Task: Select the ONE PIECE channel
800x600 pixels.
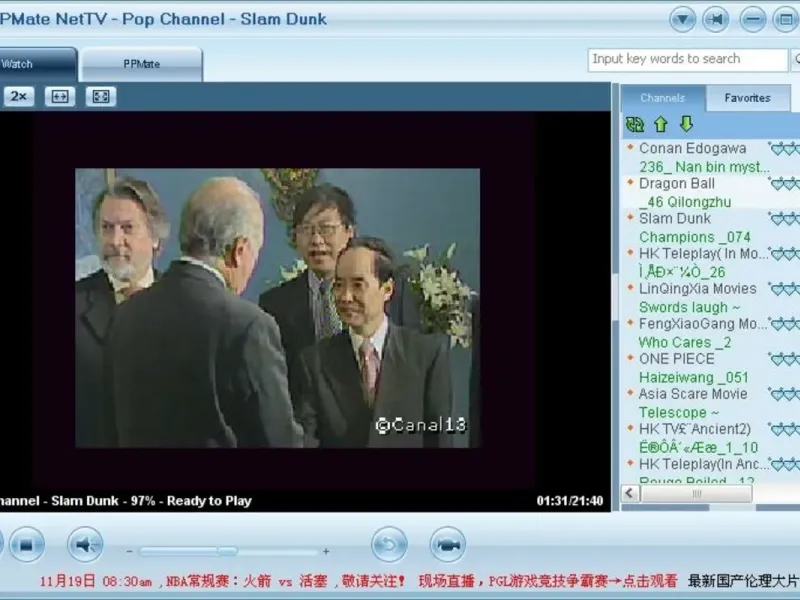Action: [x=677, y=359]
